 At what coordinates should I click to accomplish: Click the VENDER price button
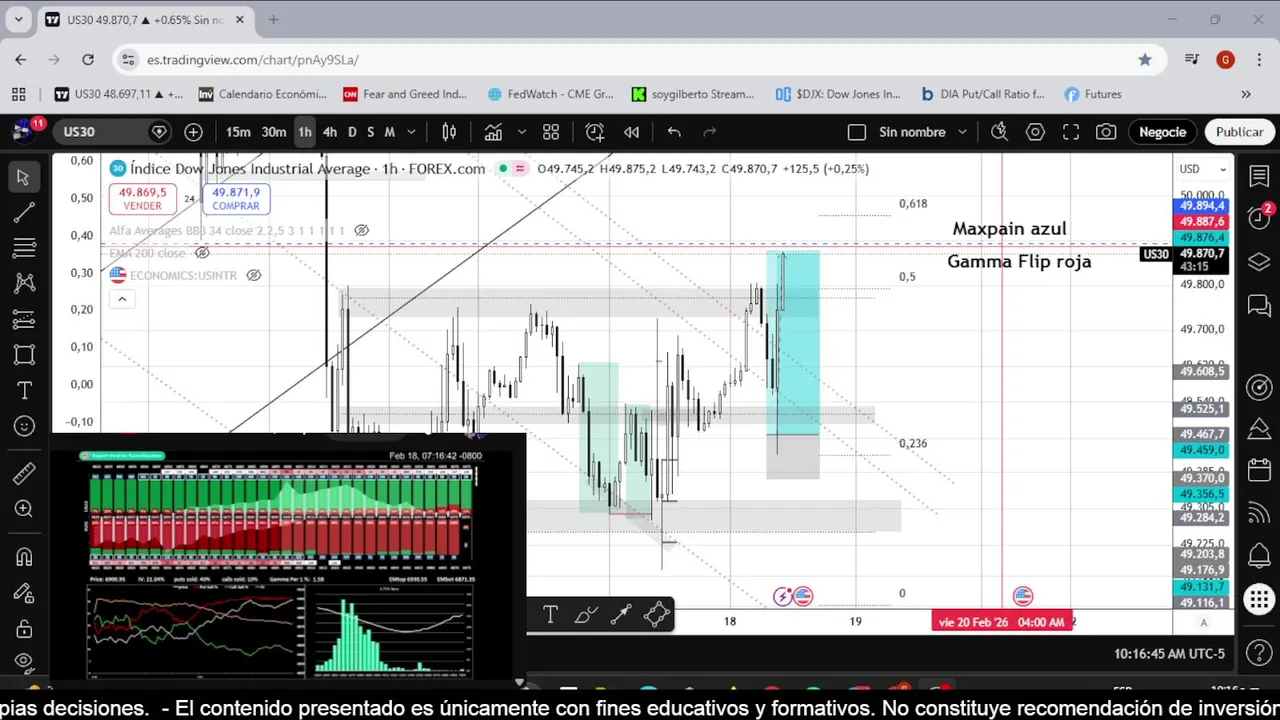coord(143,199)
